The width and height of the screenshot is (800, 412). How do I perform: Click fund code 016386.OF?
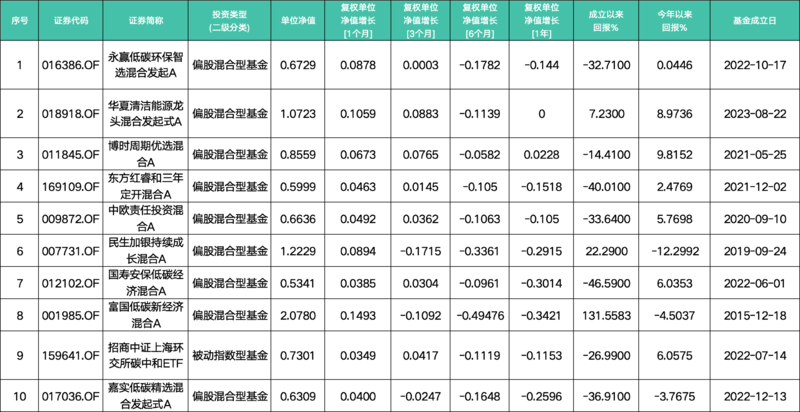[70, 65]
